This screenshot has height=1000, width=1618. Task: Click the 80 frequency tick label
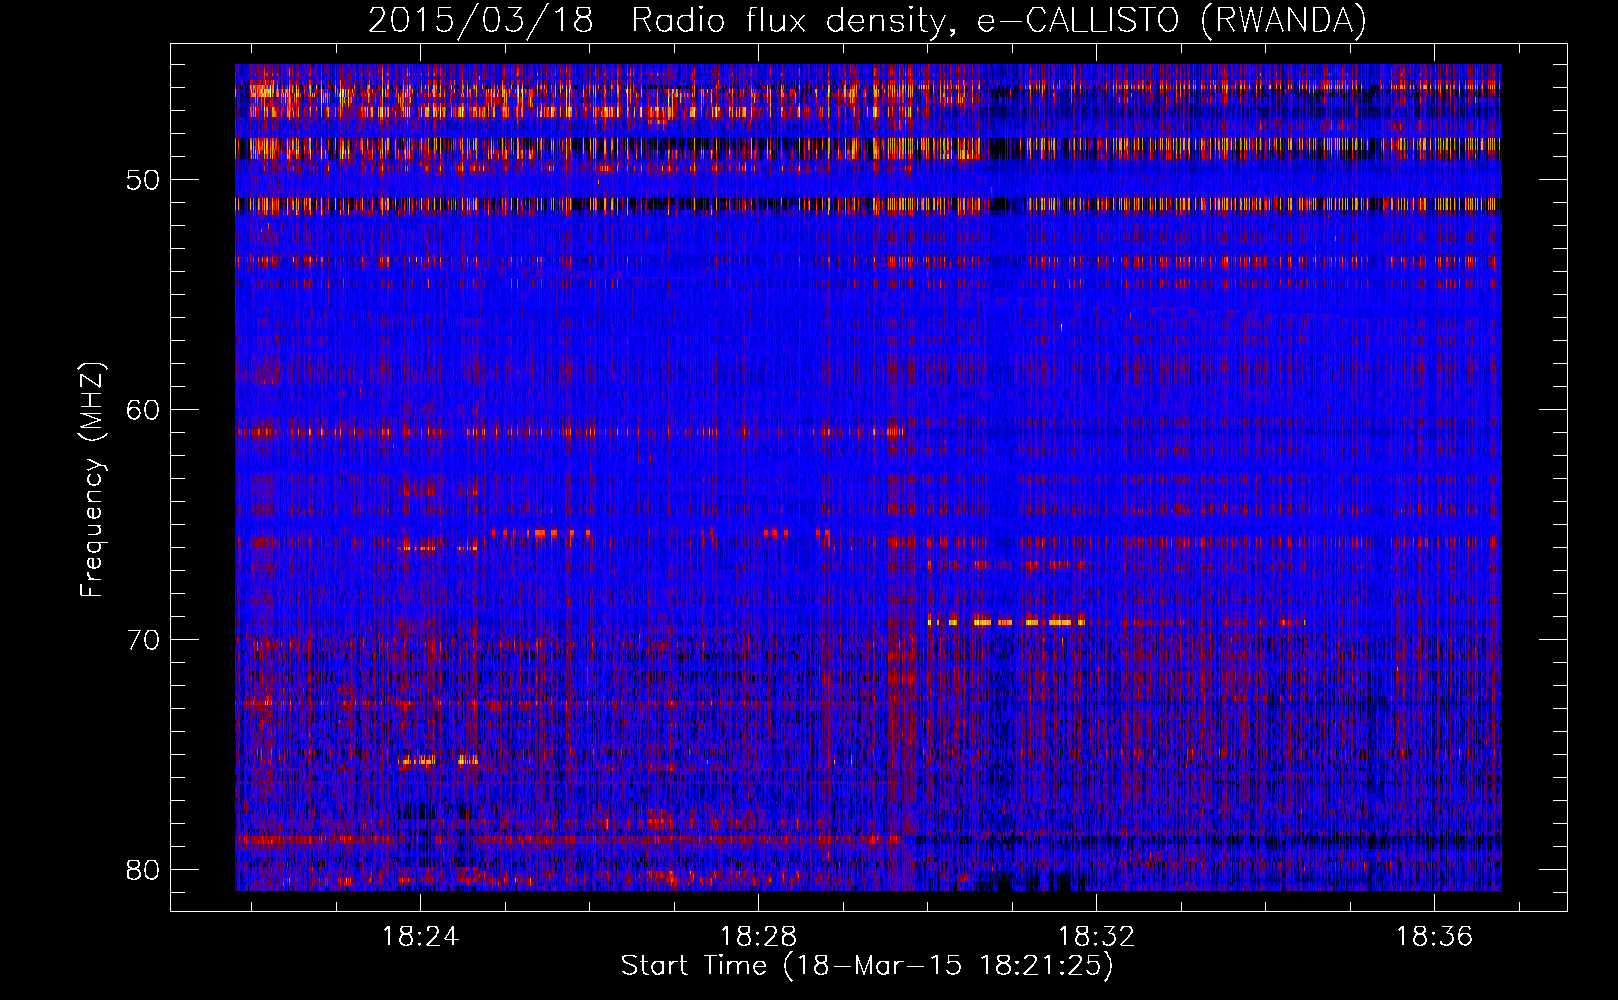click(x=144, y=869)
